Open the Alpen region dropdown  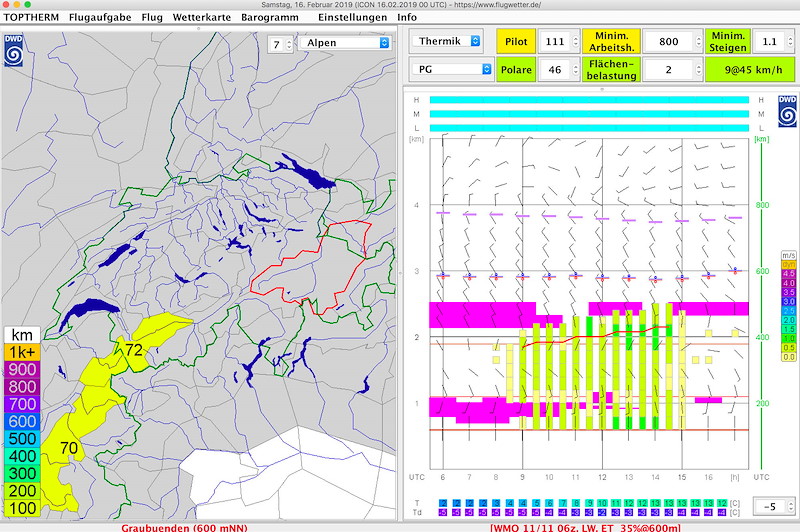coord(345,43)
